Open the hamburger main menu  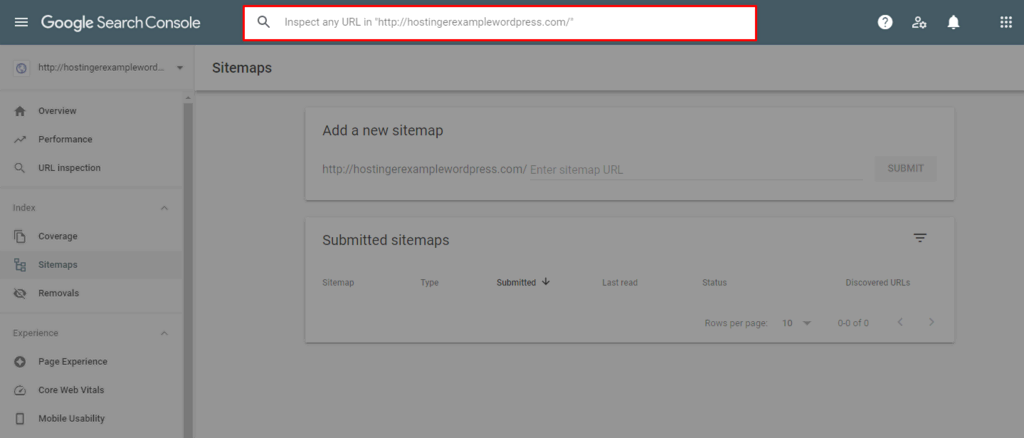pyautogui.click(x=22, y=23)
